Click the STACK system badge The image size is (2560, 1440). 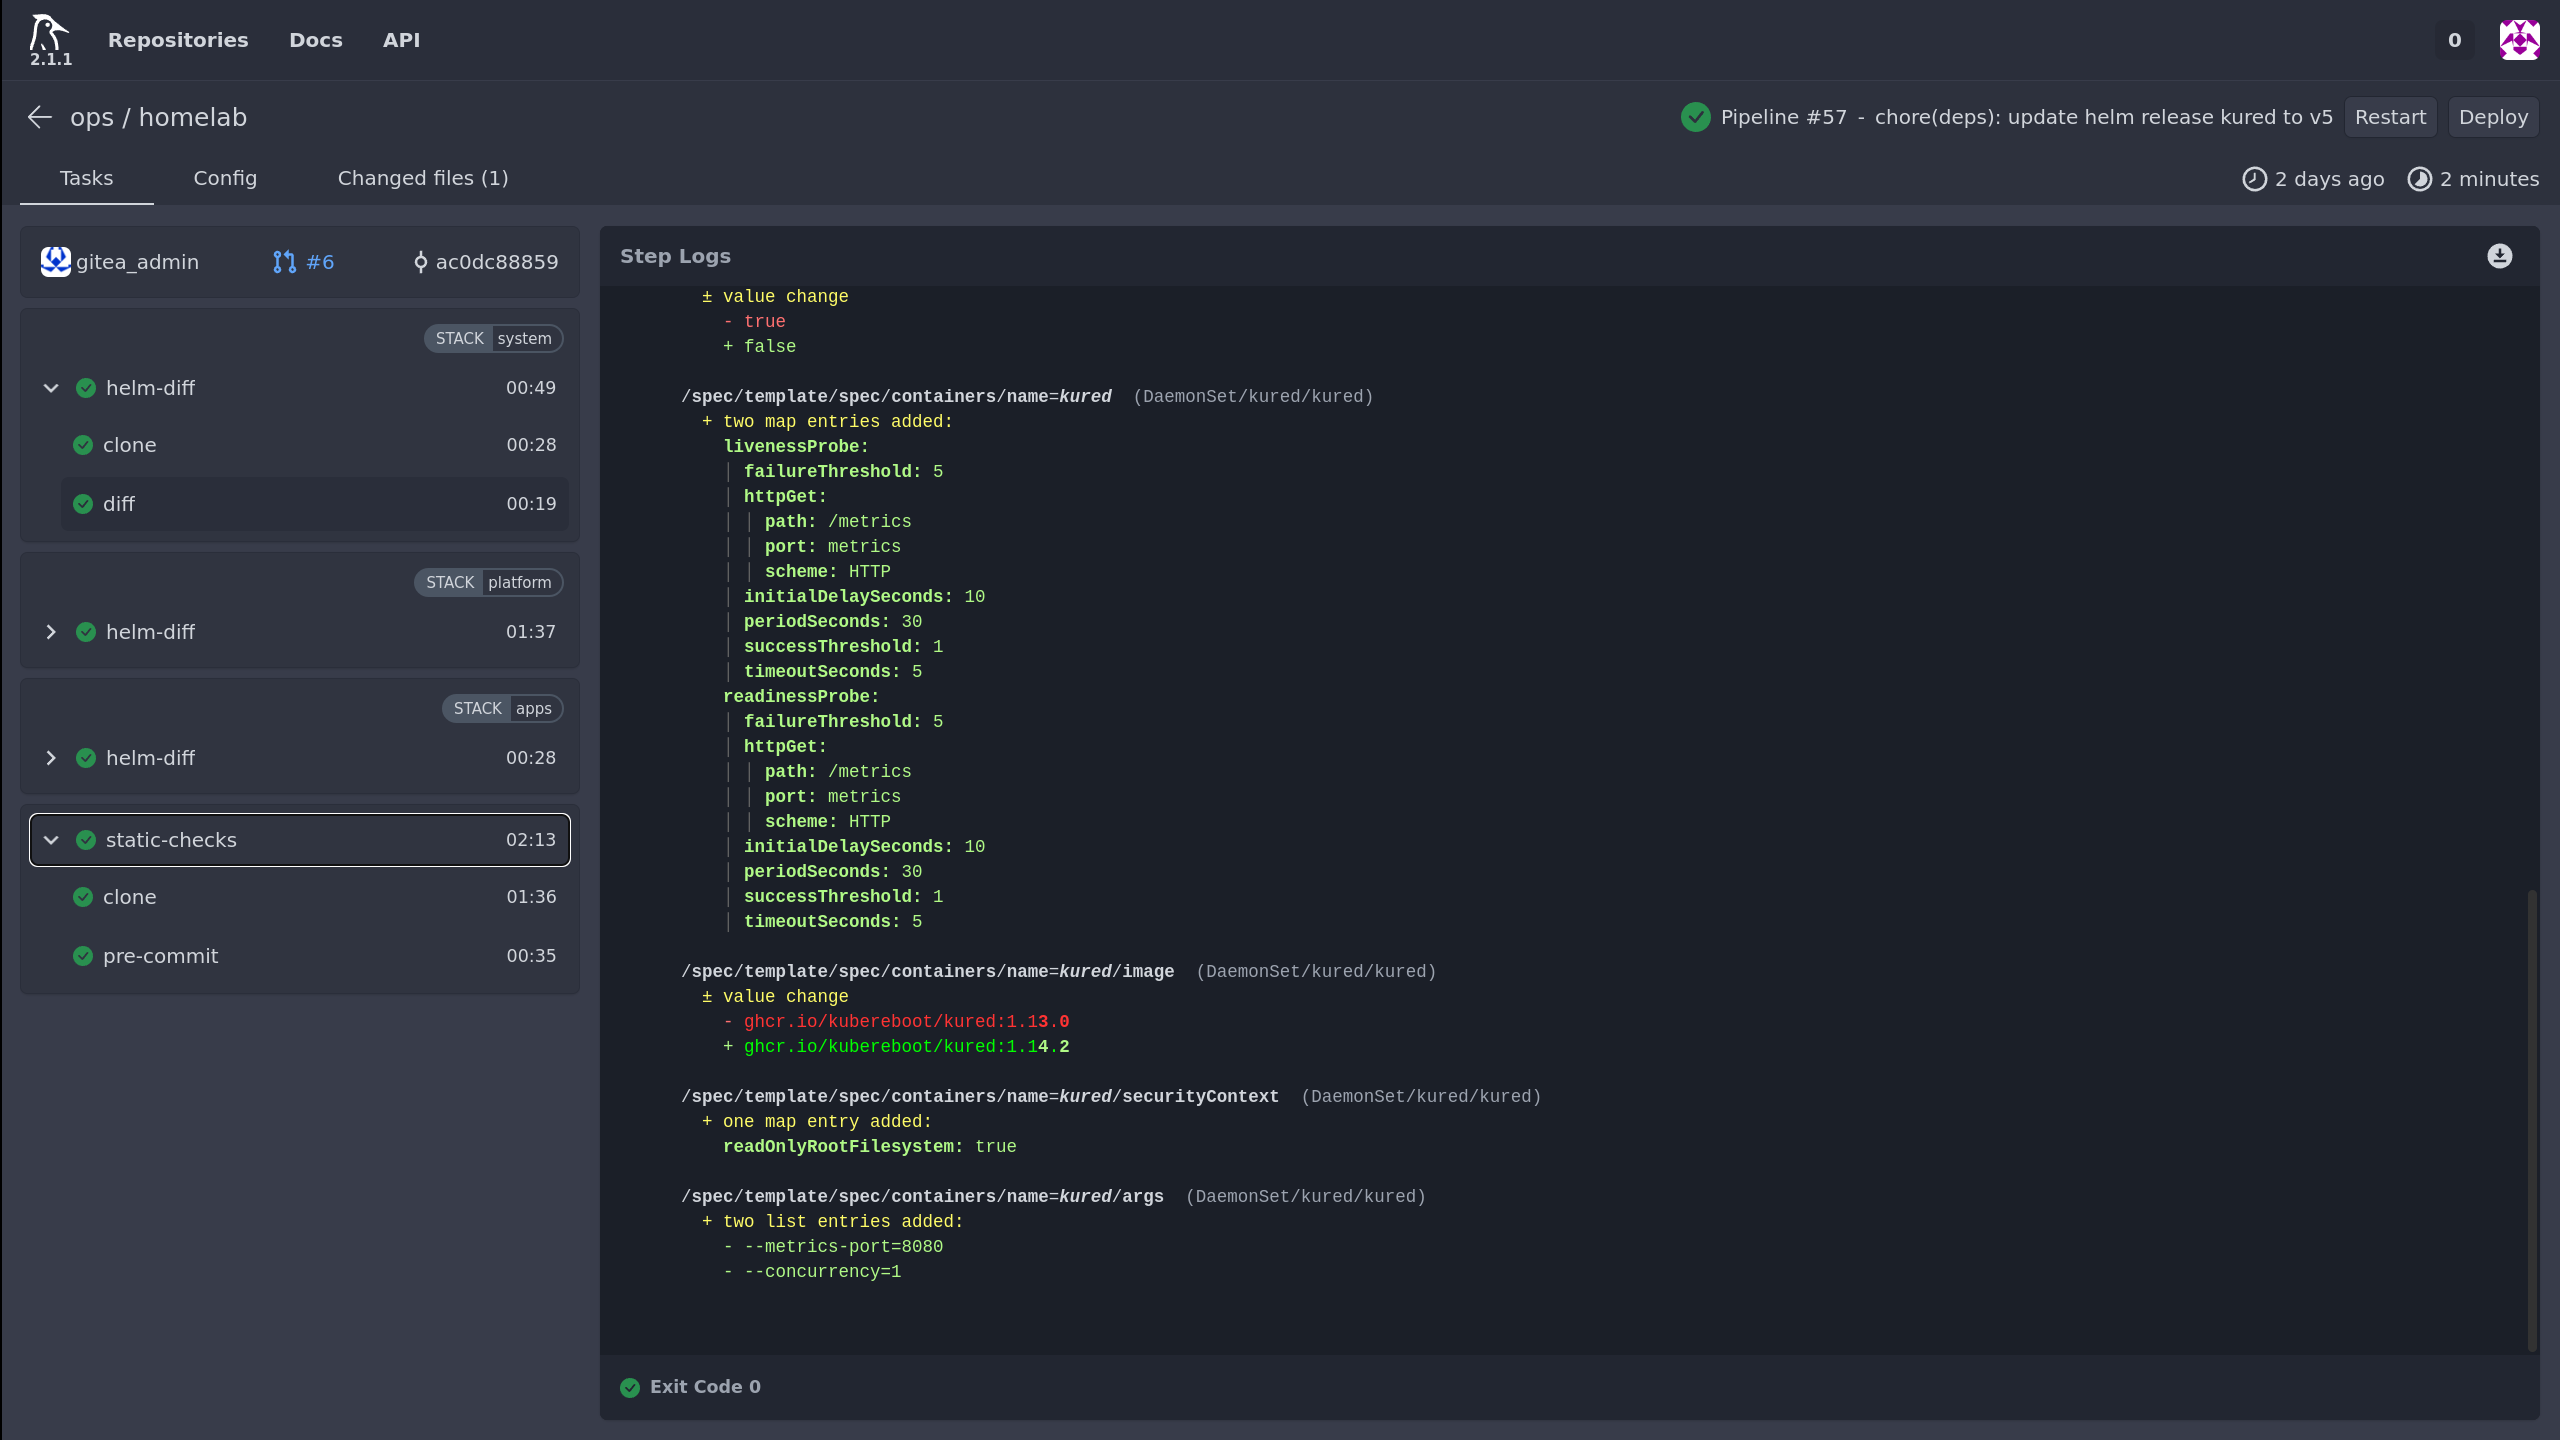(x=493, y=338)
